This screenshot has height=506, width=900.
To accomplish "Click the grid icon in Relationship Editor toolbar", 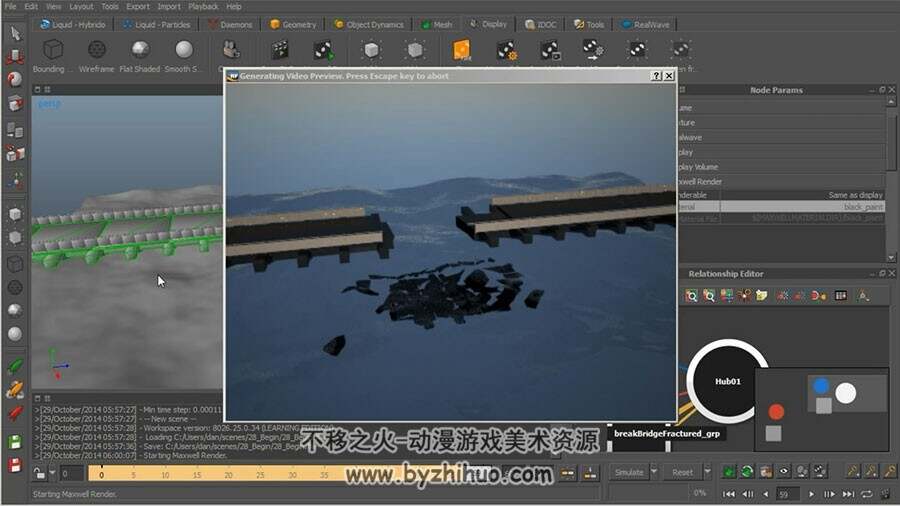I will click(841, 296).
